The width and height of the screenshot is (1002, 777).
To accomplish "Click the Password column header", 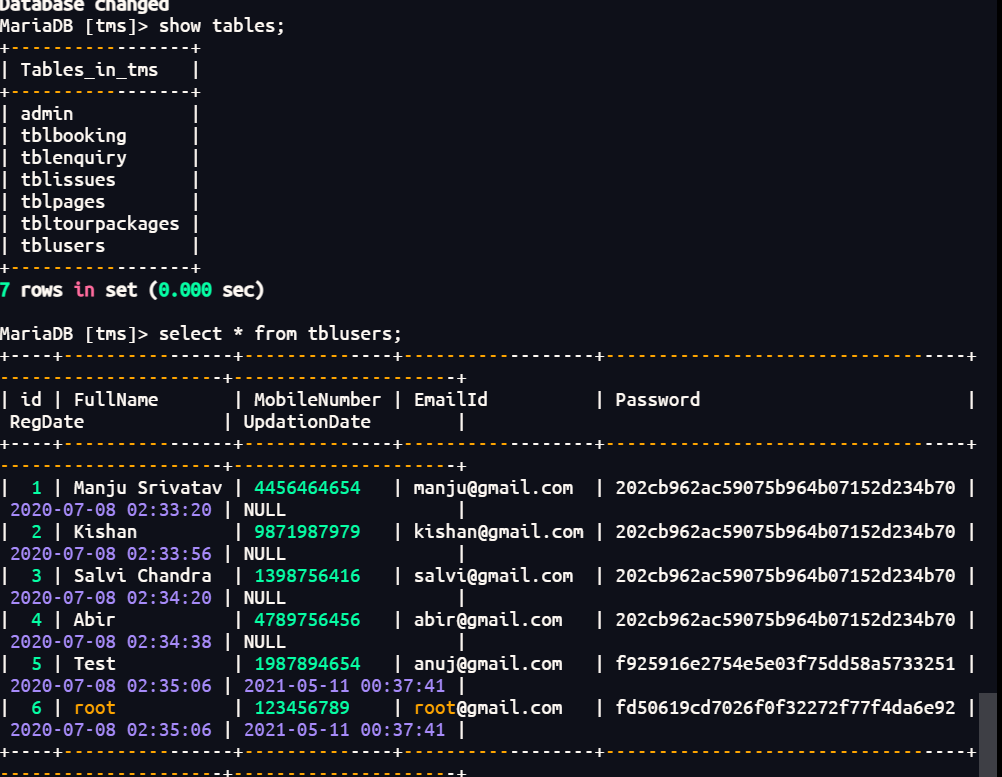I will pyautogui.click(x=657, y=400).
